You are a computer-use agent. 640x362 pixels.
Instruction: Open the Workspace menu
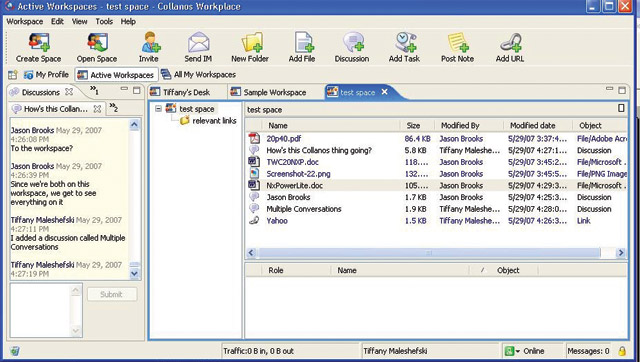click(24, 22)
